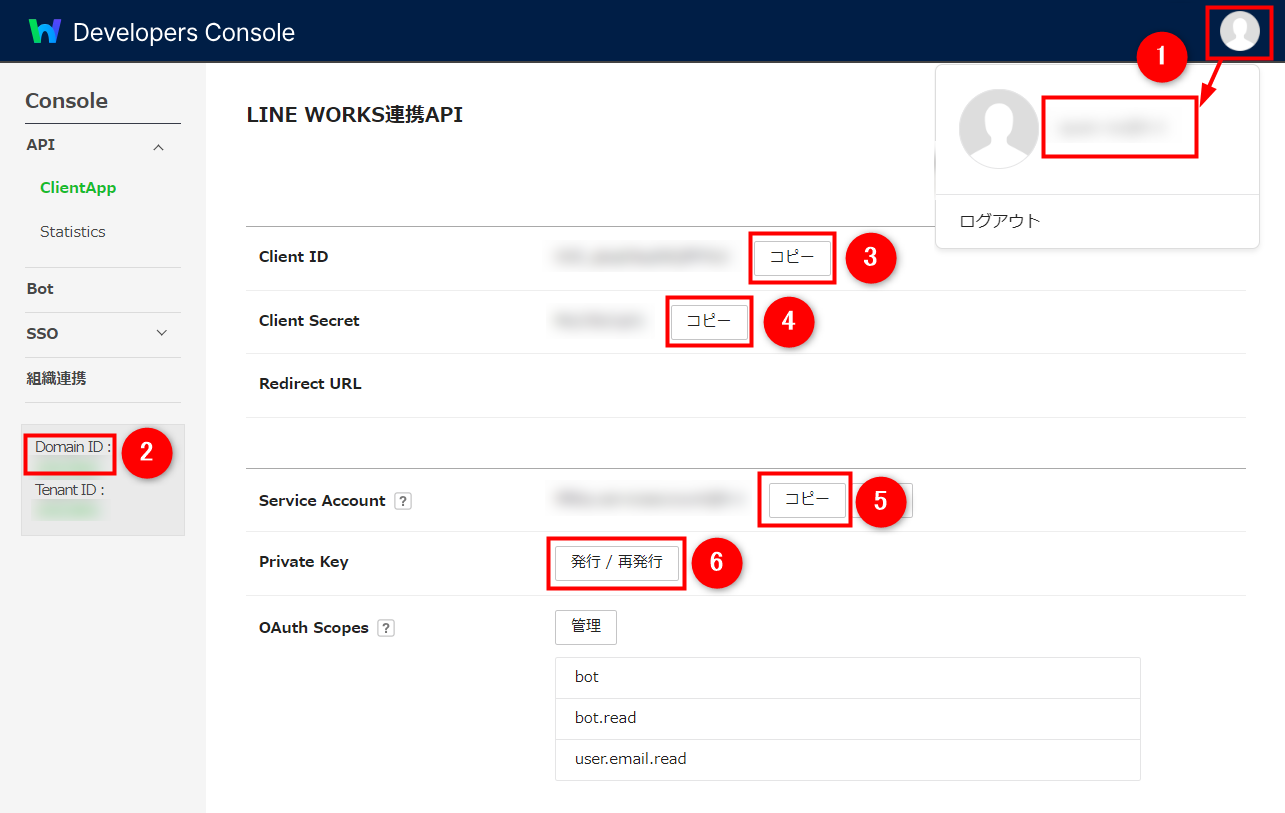Screen dimensions: 1285x813
Task: Click the Client ID label
Action: 293,257
